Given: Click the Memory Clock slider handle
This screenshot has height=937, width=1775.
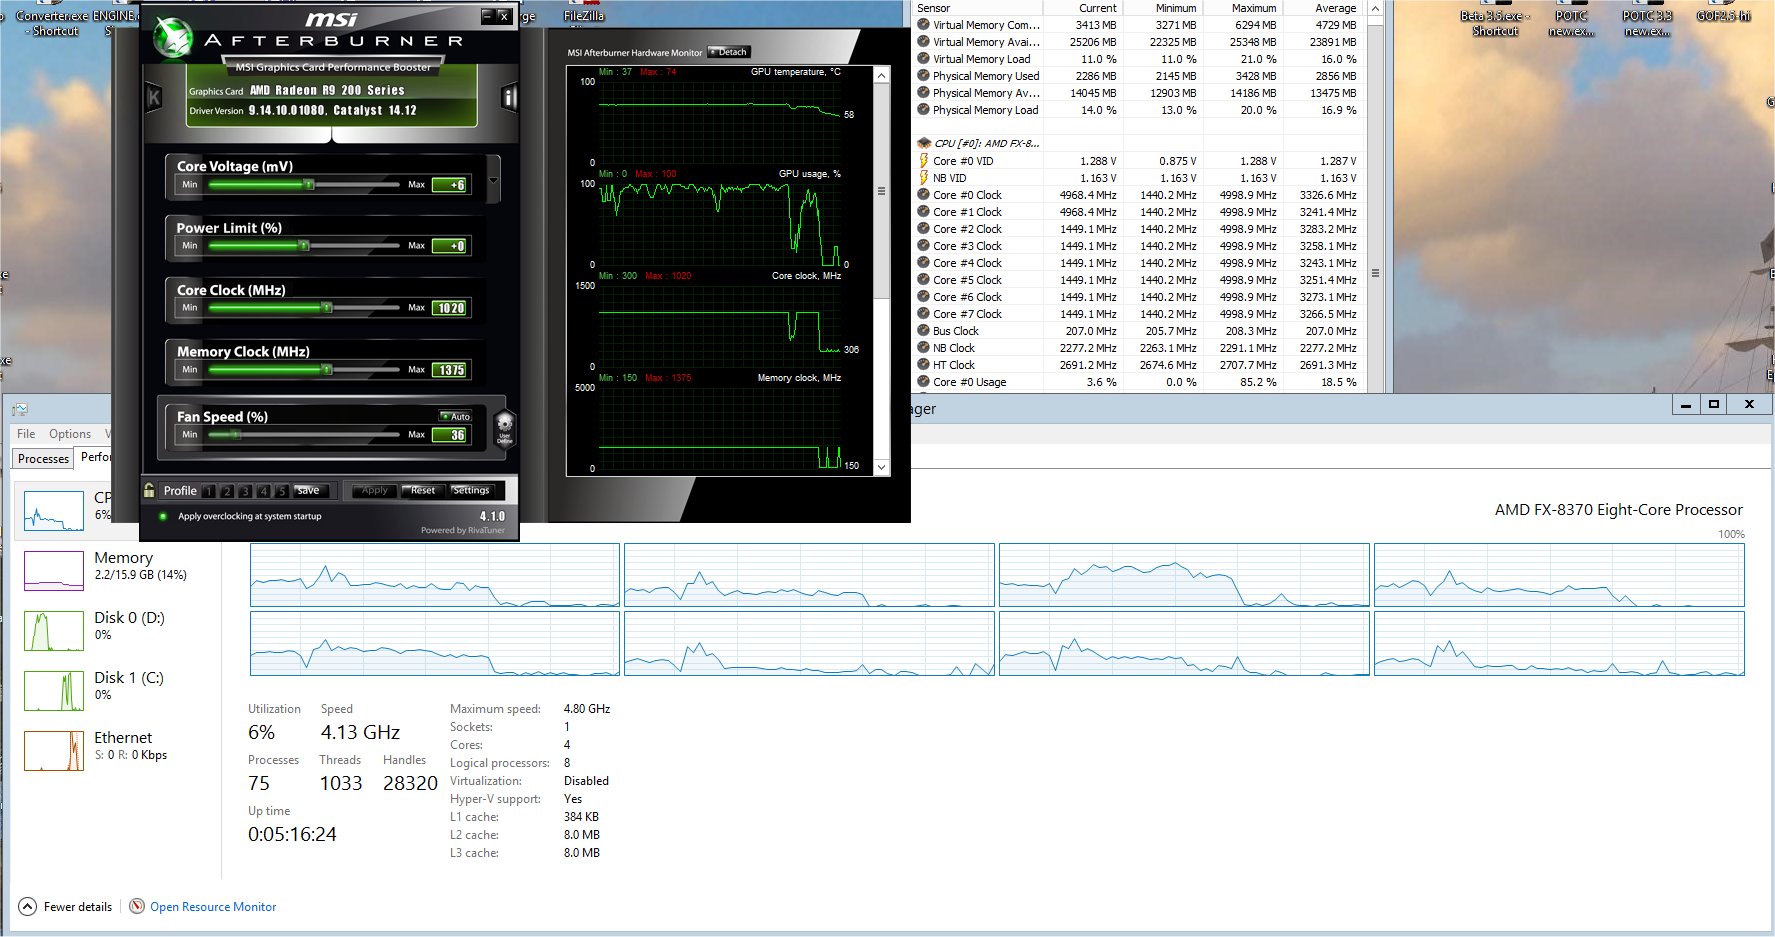Looking at the screenshot, I should click(x=326, y=369).
